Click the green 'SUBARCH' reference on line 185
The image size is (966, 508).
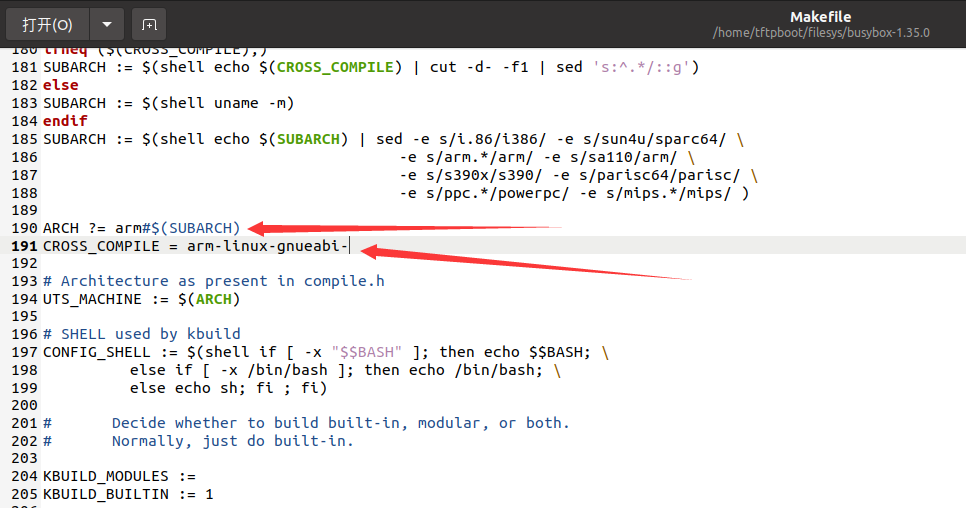coord(308,139)
